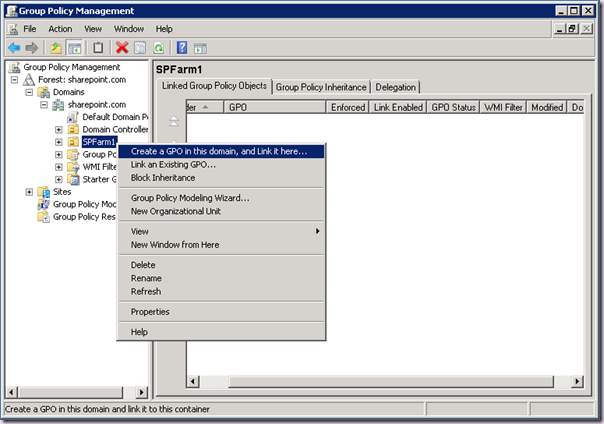Click the Domain Controllers OU icon
604x424 pixels.
(73, 129)
